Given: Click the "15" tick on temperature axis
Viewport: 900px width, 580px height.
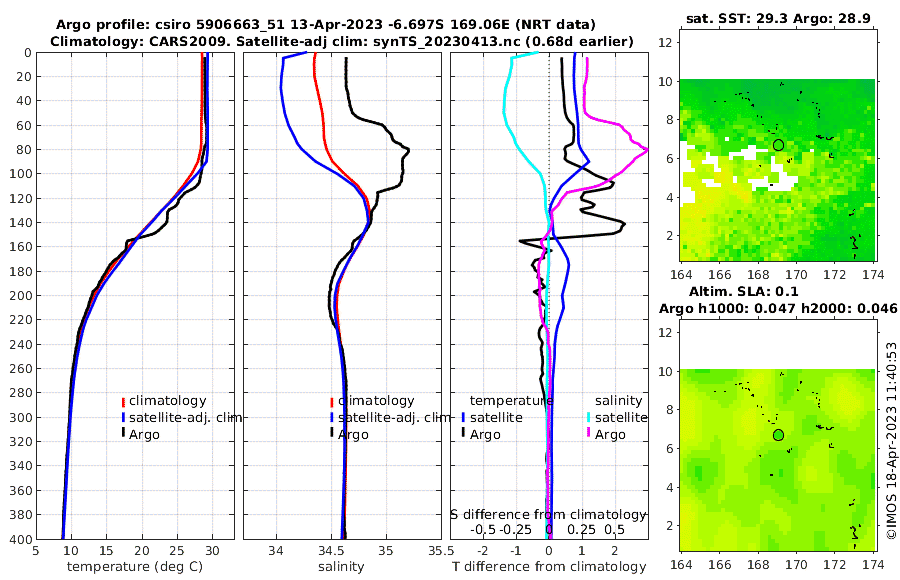Looking at the screenshot, I should 107,551.
